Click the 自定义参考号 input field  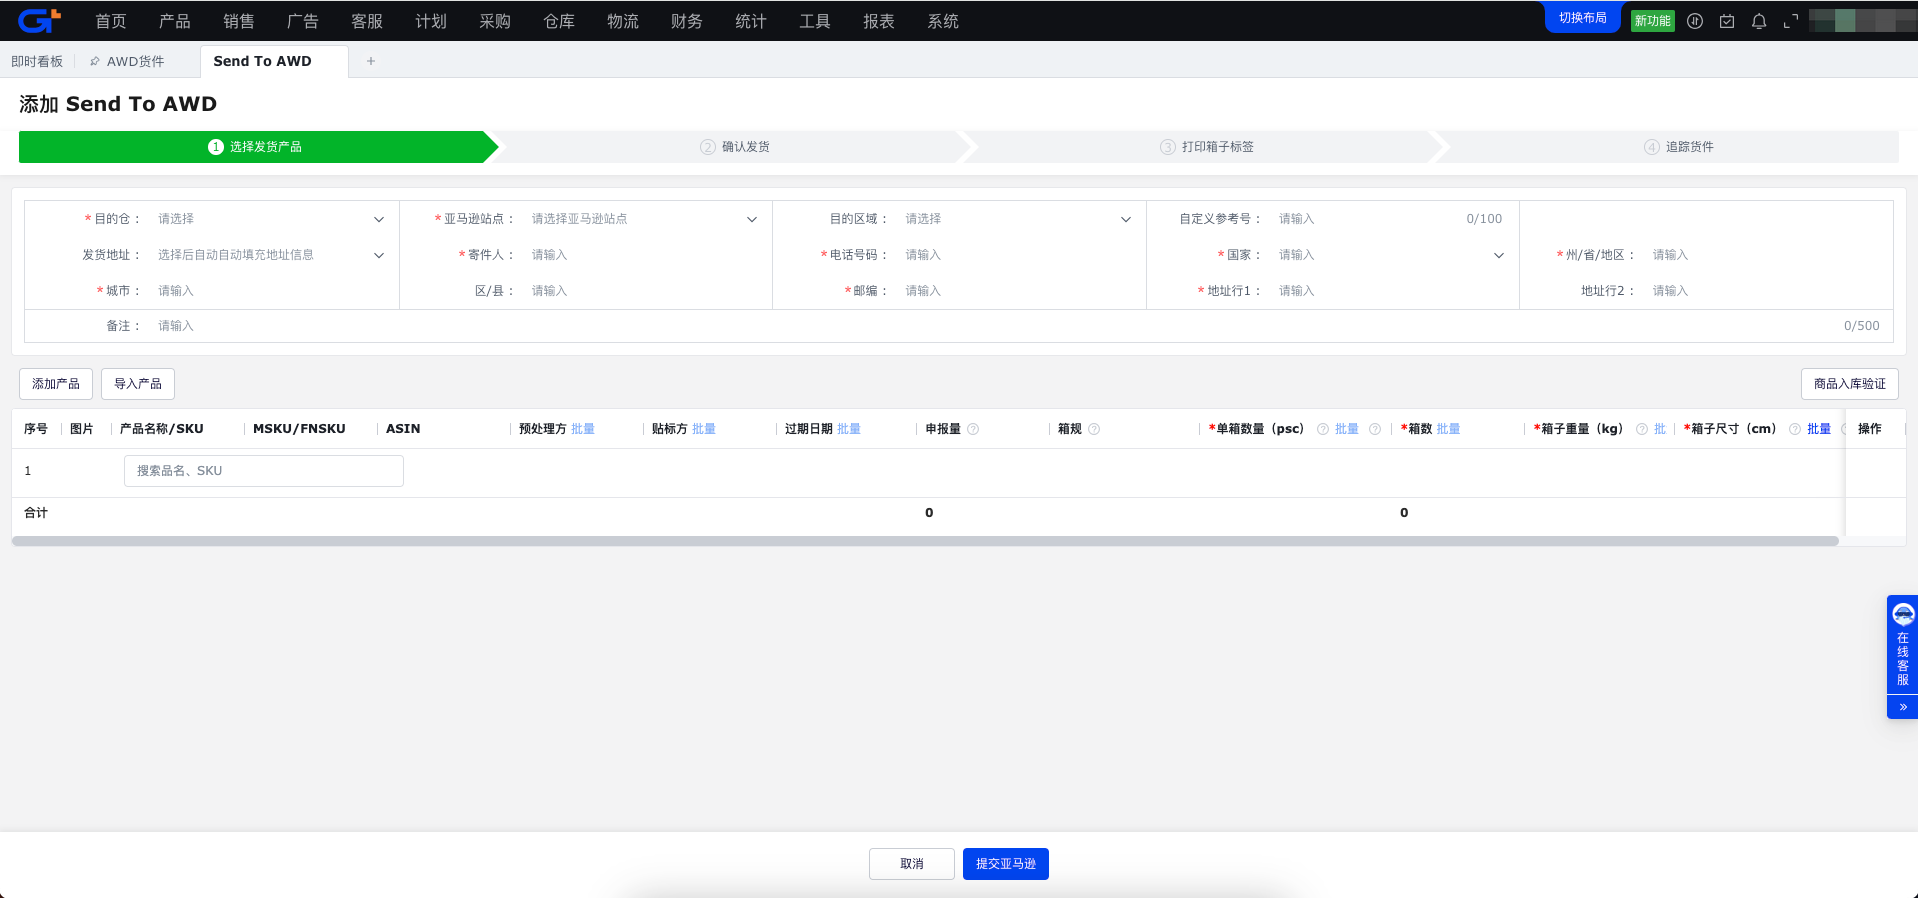coord(1391,219)
